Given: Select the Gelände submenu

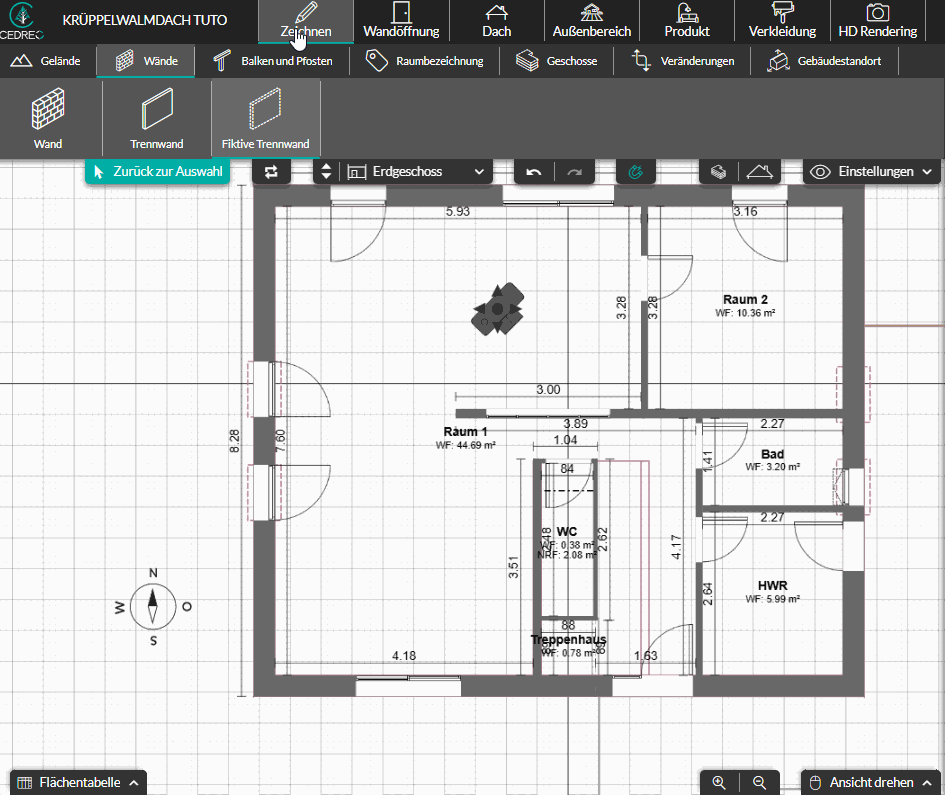Looking at the screenshot, I should tap(46, 61).
